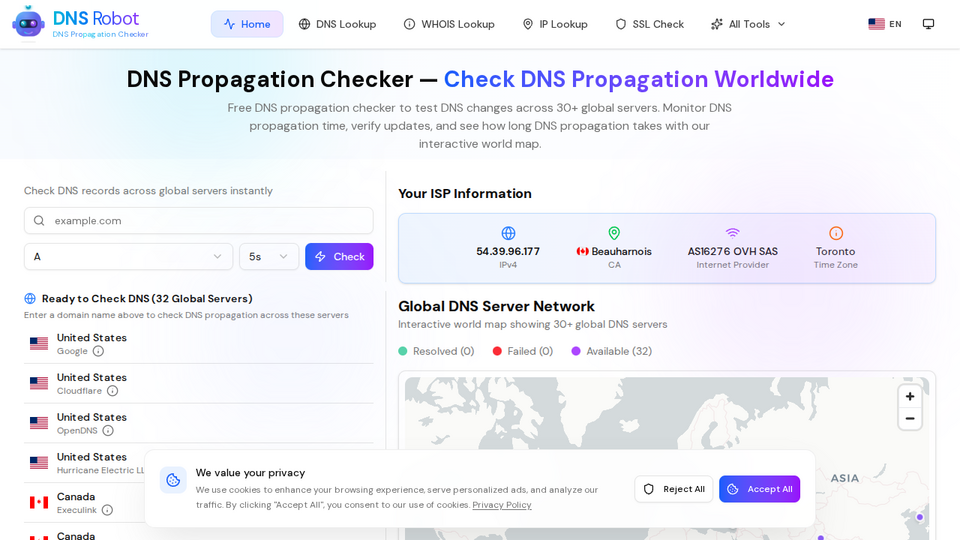The height and width of the screenshot is (540, 960).
Task: Click the Check button
Action: [x=339, y=257]
